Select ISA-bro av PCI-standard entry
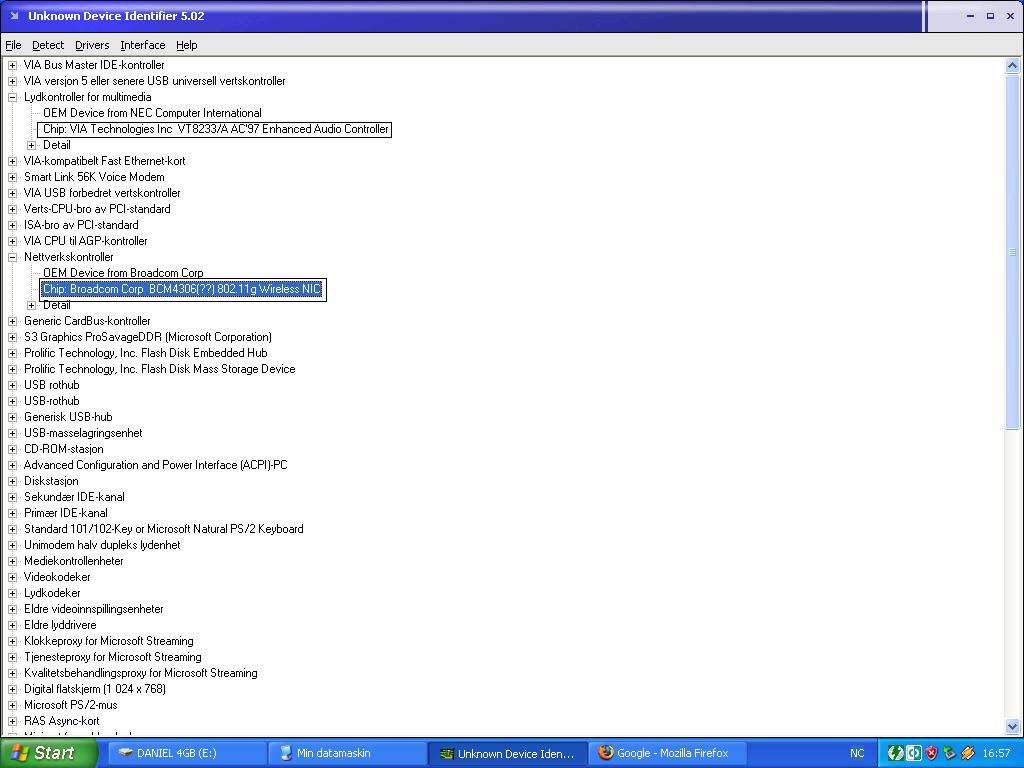Viewport: 1024px width, 768px height. 81,225
